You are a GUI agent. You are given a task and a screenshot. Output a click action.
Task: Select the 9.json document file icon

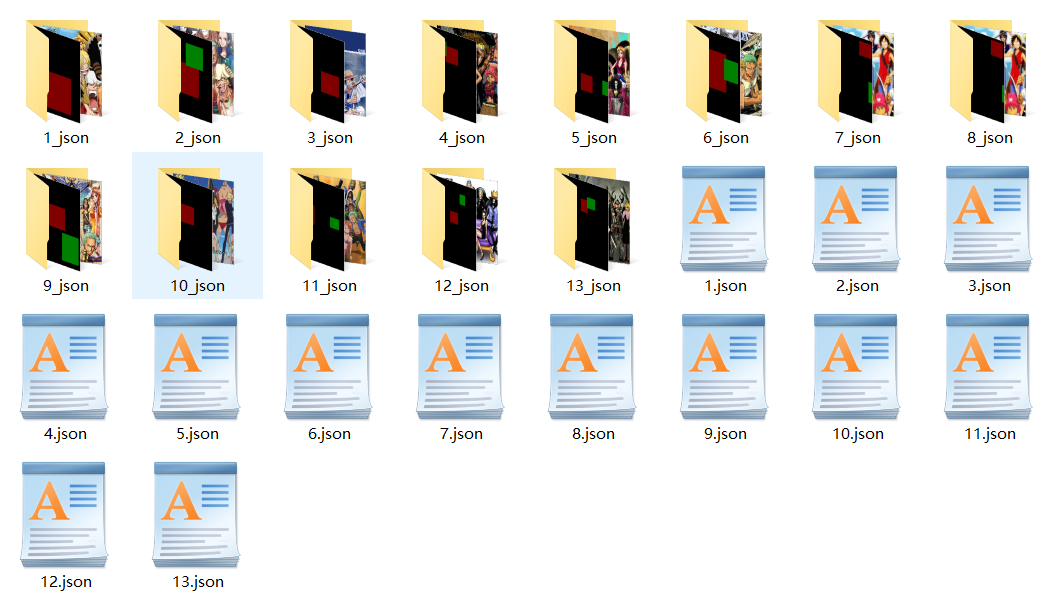click(724, 367)
